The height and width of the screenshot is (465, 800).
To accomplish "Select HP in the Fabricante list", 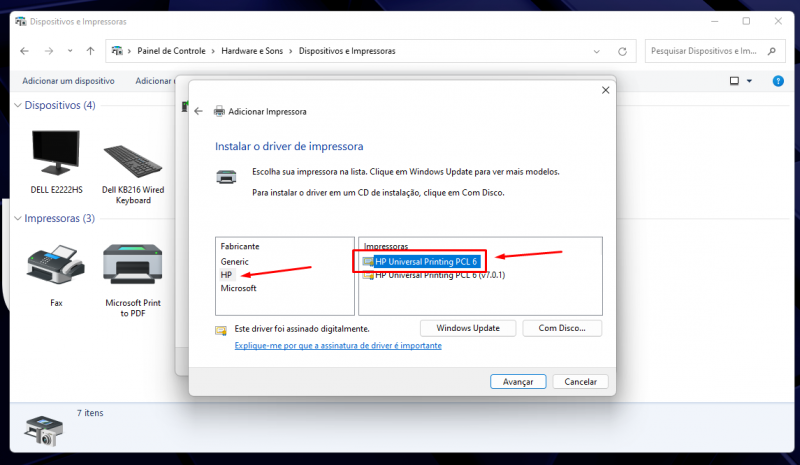I will [x=226, y=275].
